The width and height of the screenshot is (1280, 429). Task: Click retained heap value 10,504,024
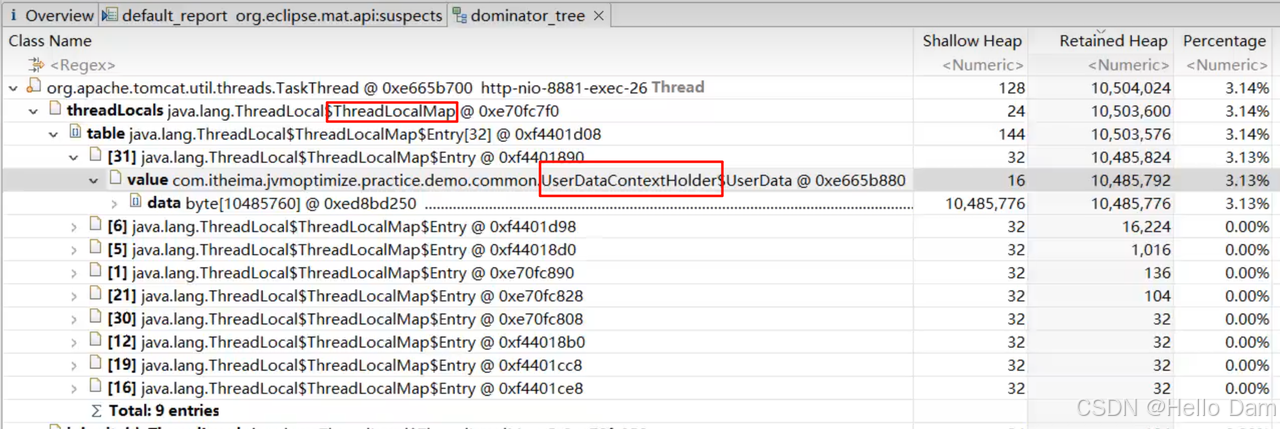click(x=1130, y=88)
